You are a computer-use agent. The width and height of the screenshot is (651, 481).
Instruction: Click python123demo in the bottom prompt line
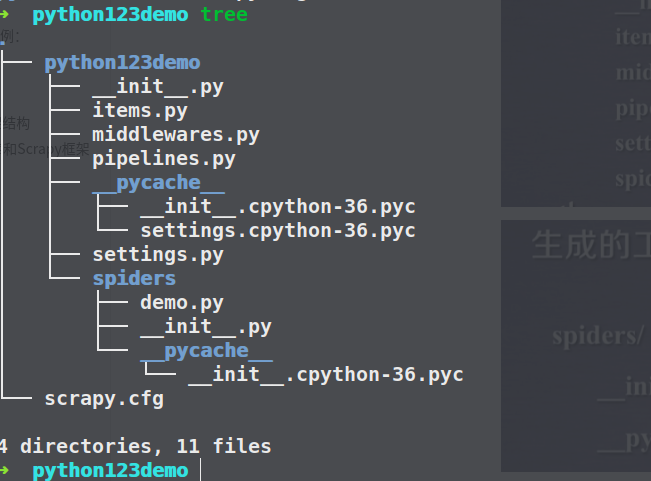[110, 471]
